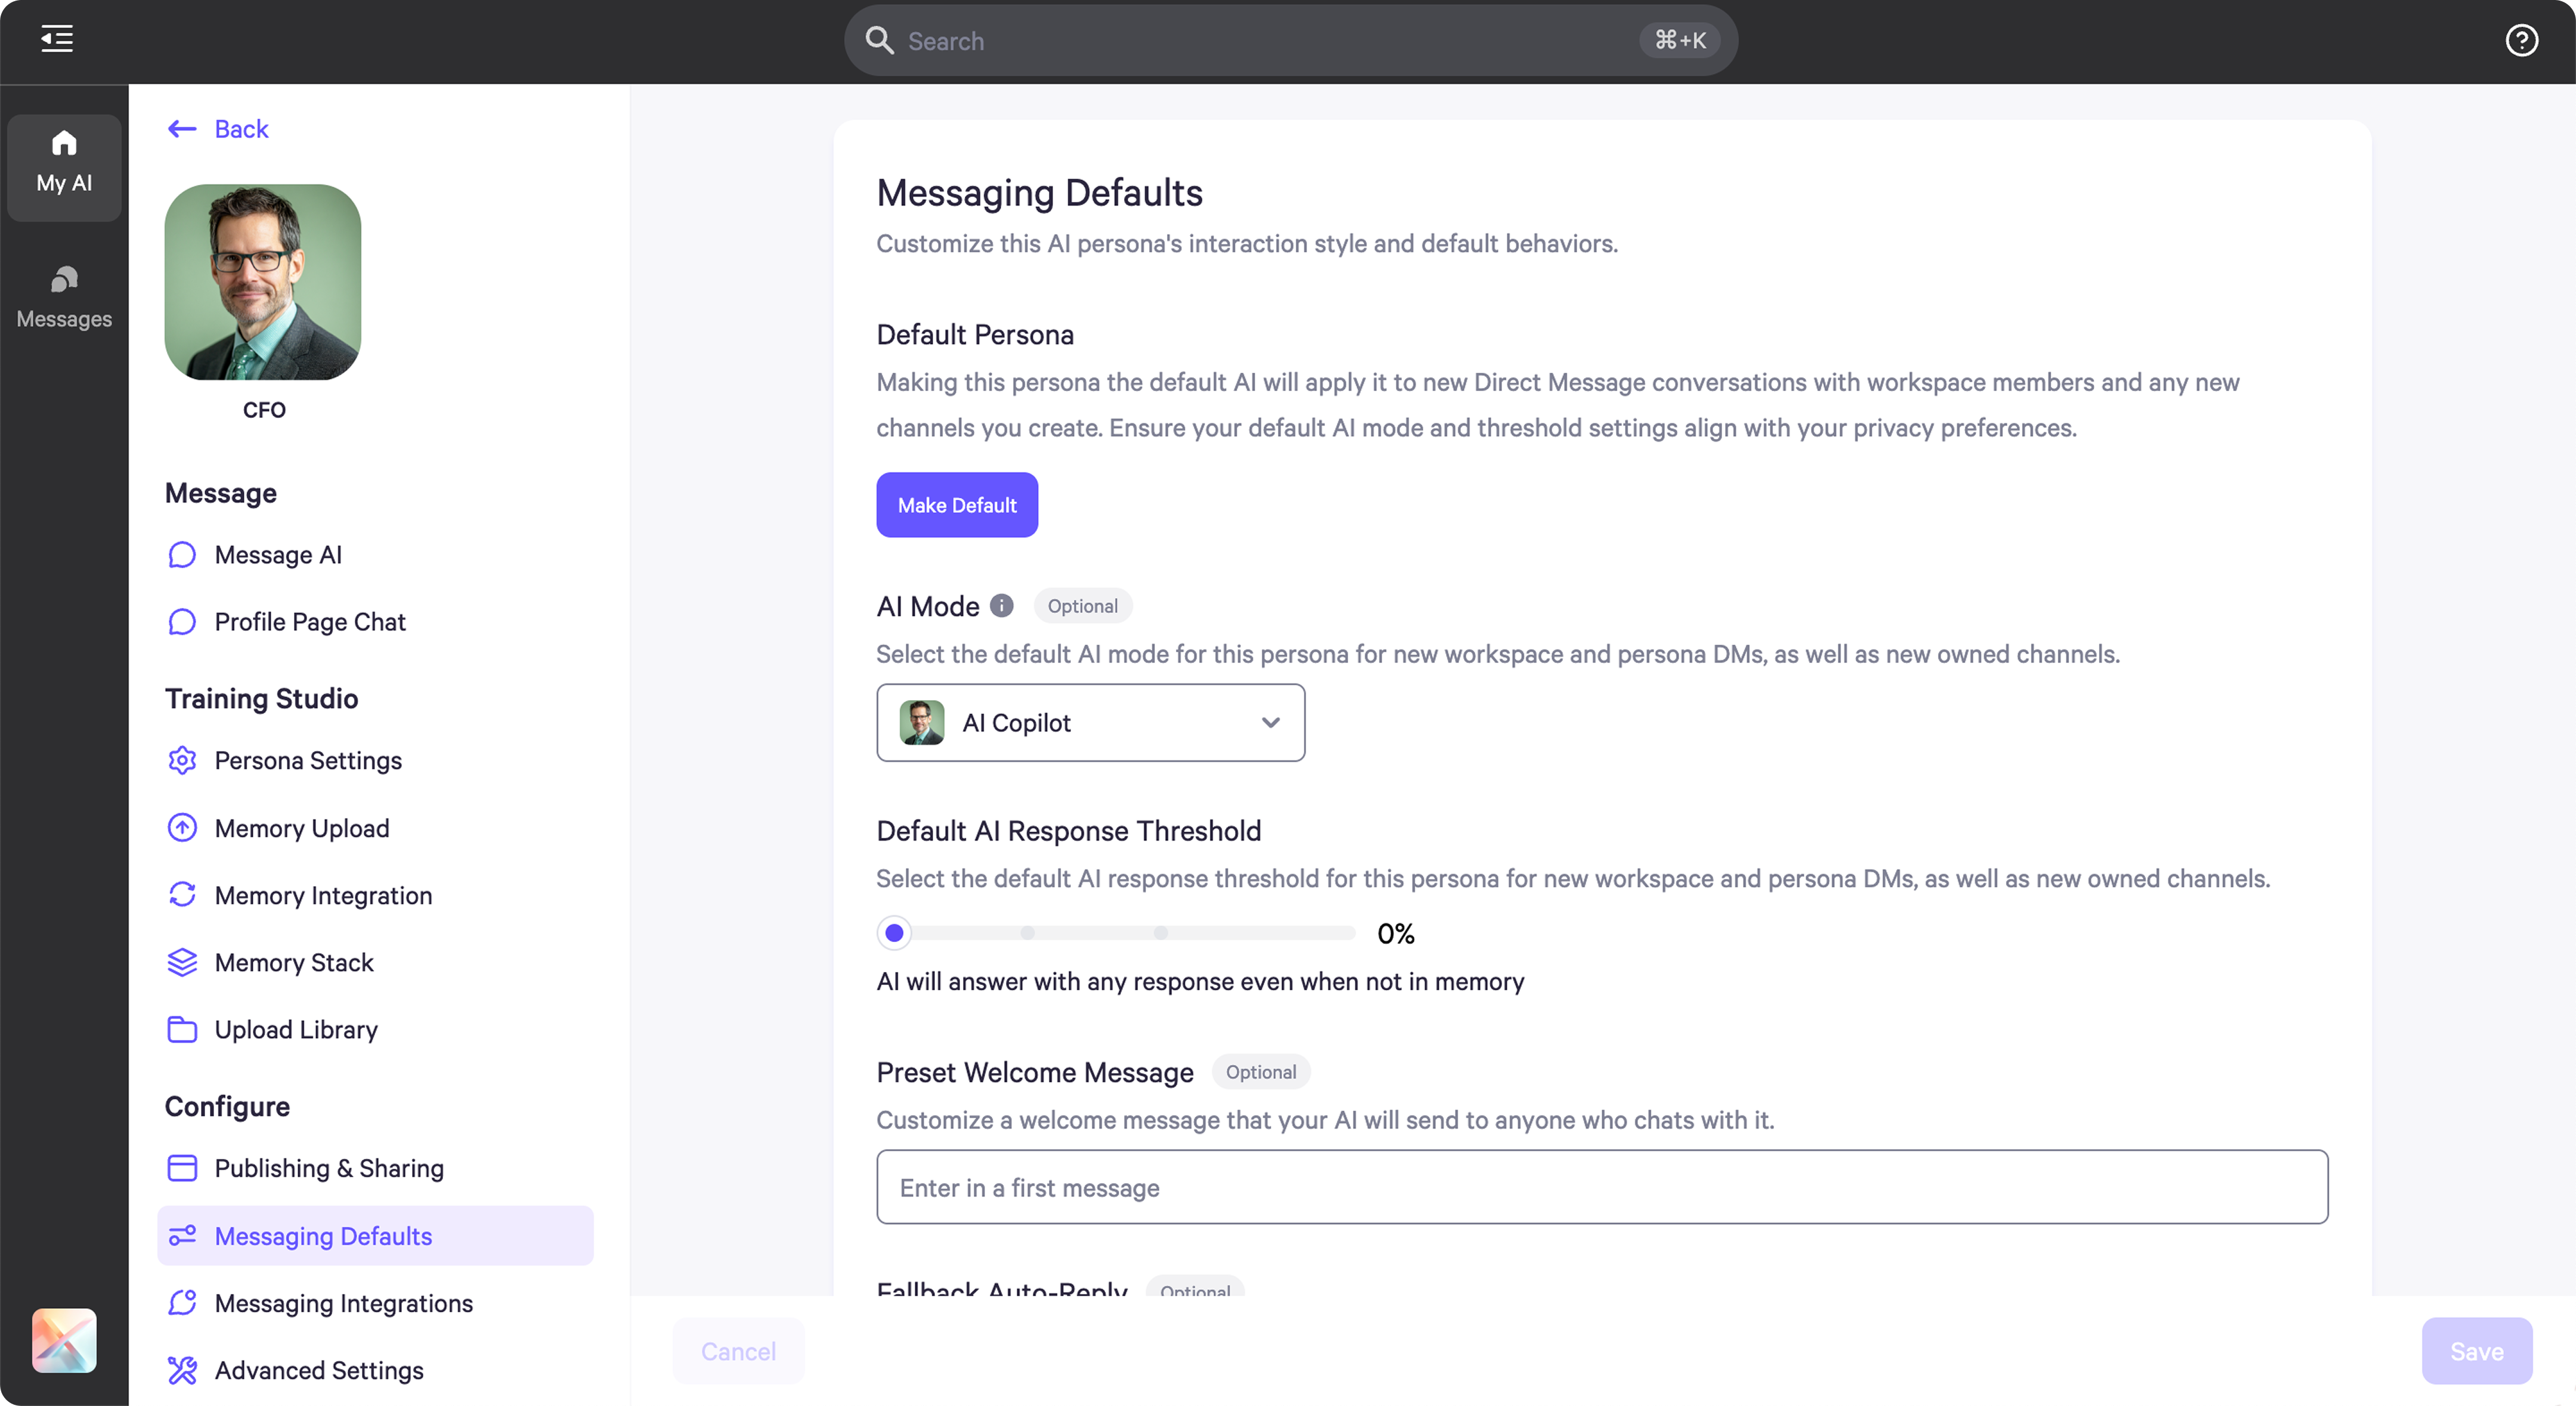The height and width of the screenshot is (1406, 2576).
Task: Go Back to the previous page
Action: pyautogui.click(x=216, y=128)
